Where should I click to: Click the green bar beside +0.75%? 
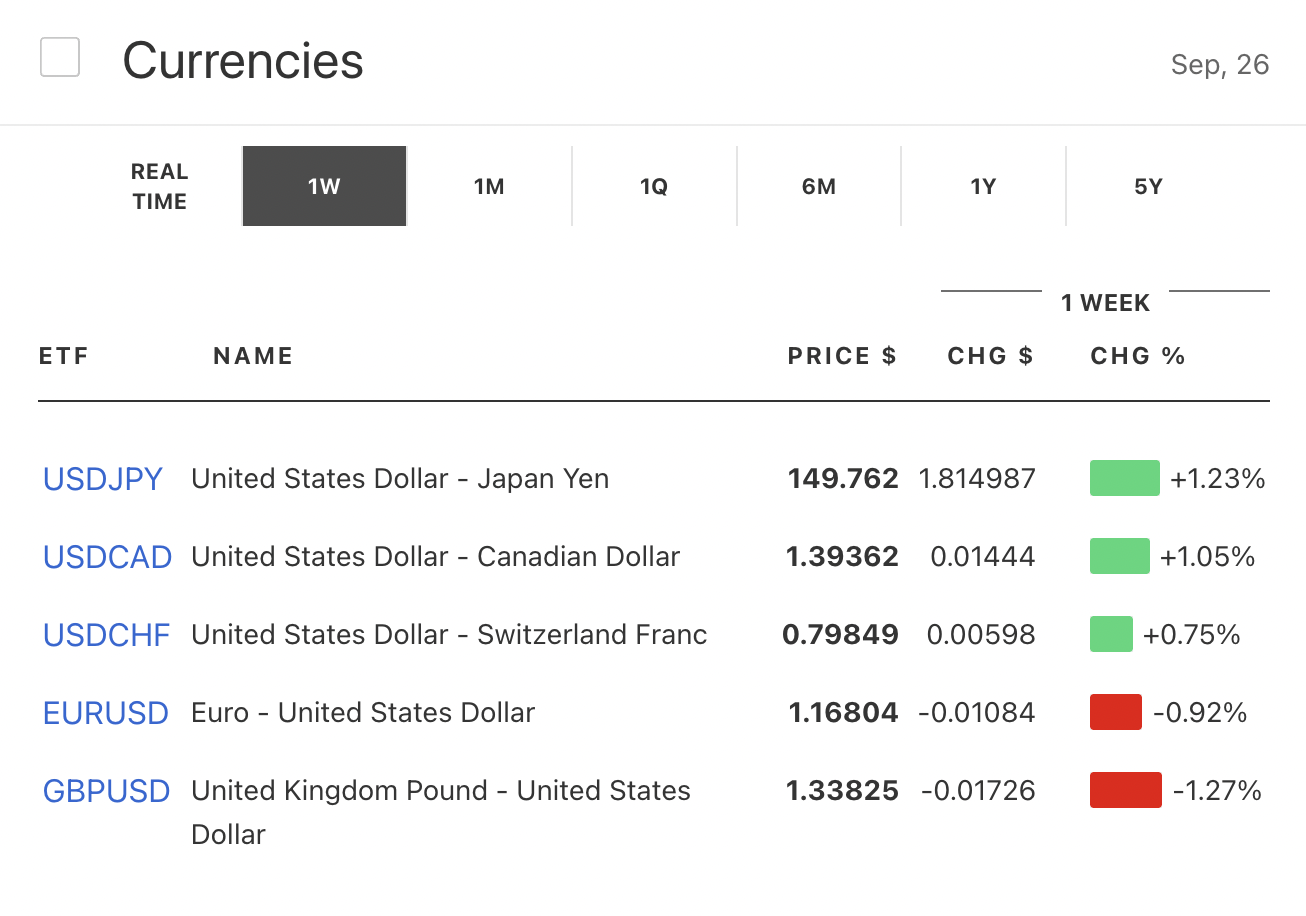tap(1111, 635)
